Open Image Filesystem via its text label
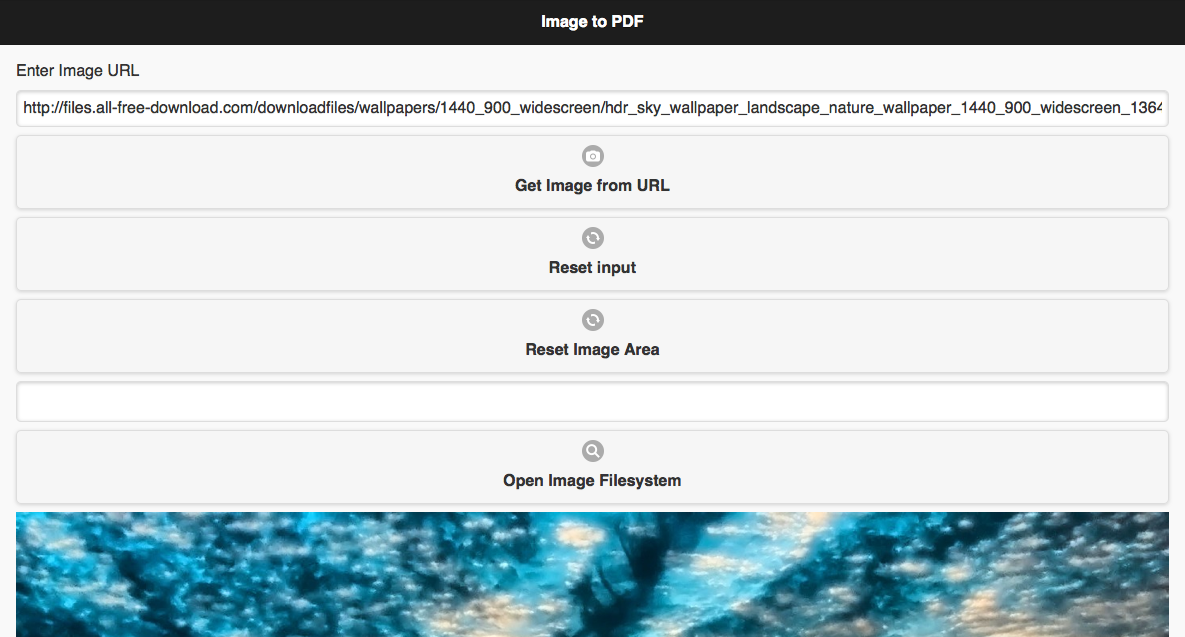This screenshot has width=1185, height=637. tap(592, 481)
